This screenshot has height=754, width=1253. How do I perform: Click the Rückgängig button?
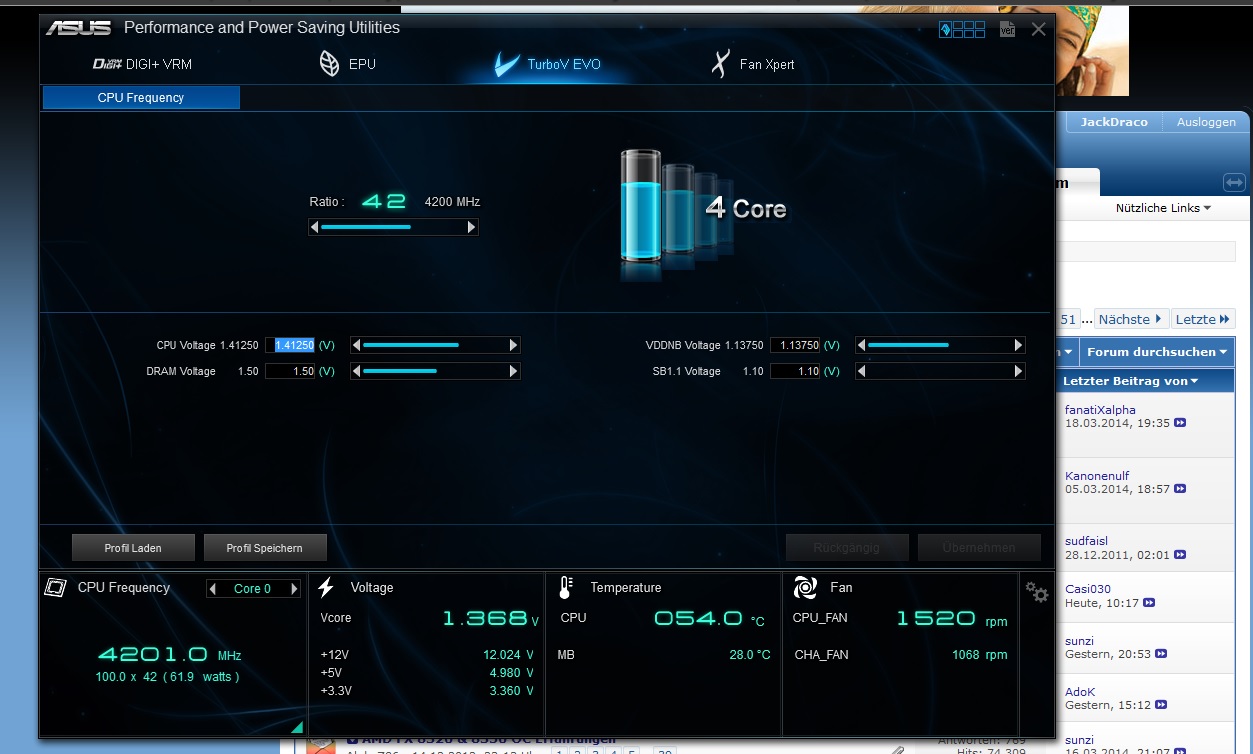click(x=846, y=548)
